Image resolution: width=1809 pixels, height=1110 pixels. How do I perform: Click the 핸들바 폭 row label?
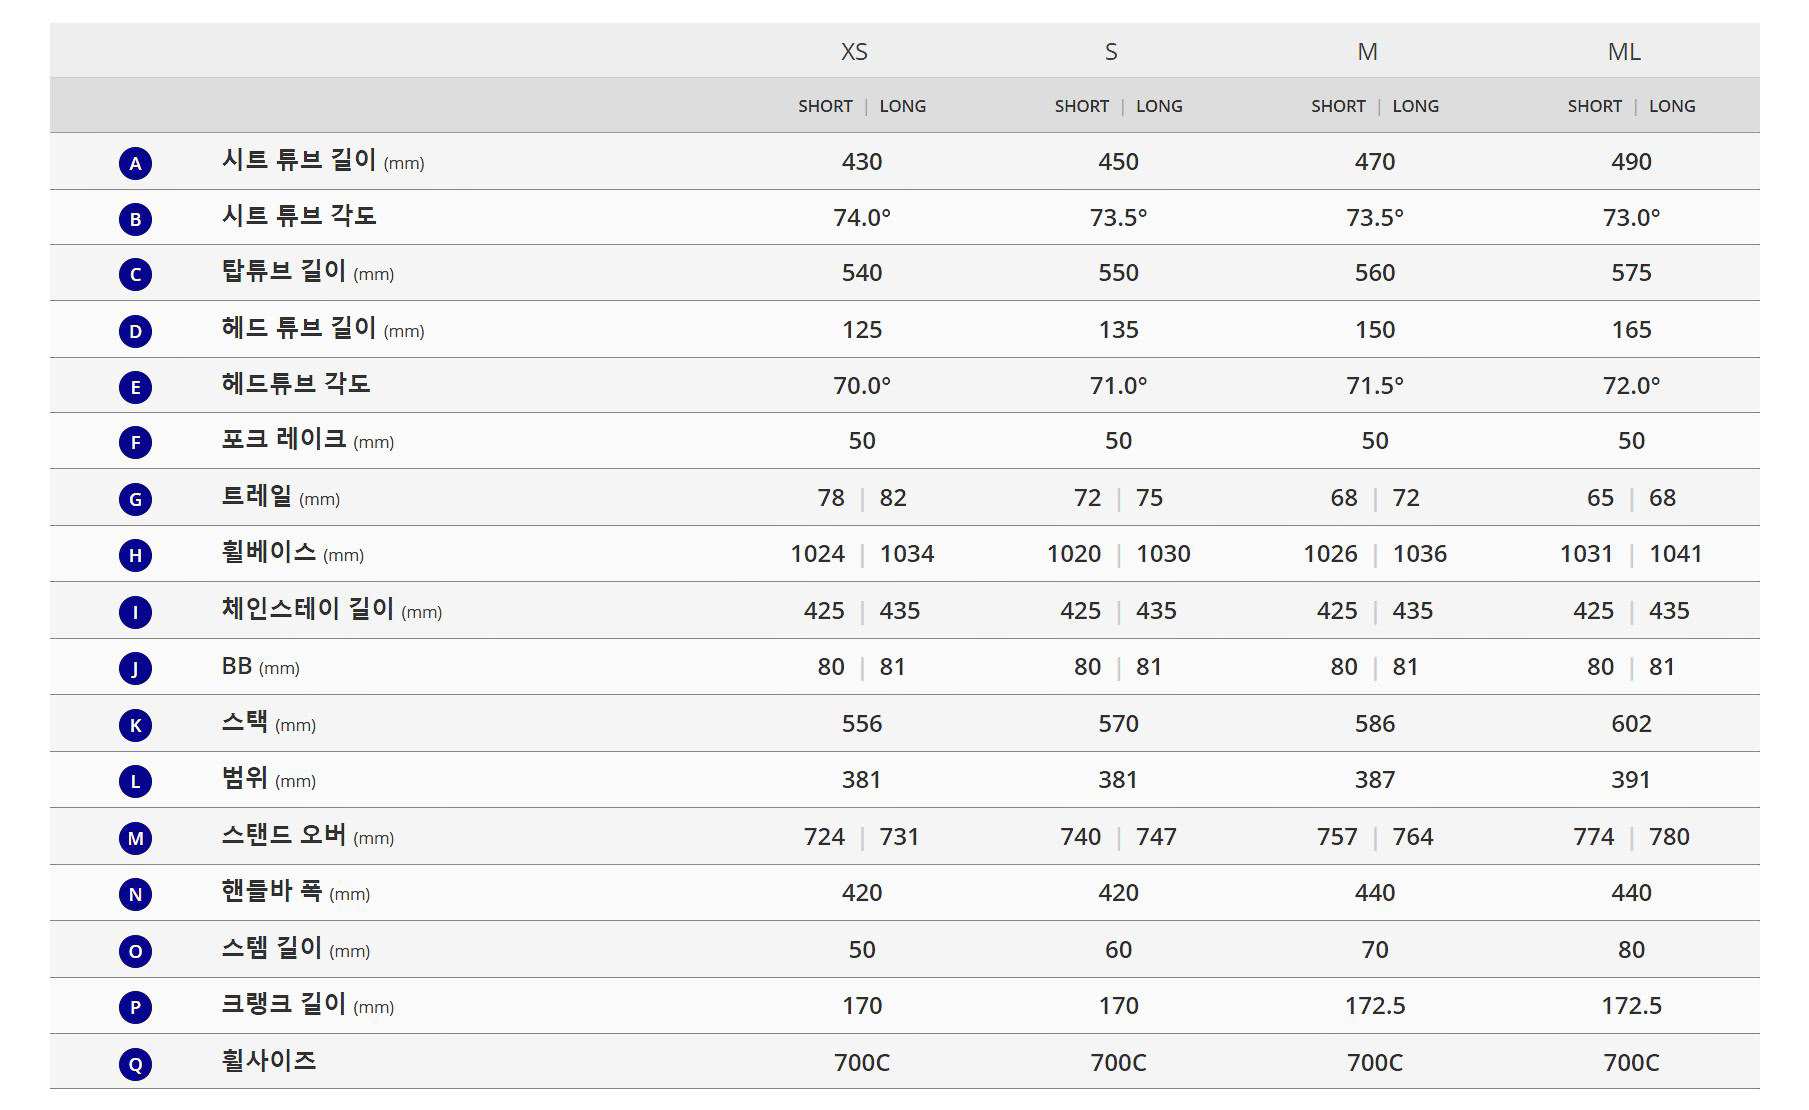(x=272, y=891)
